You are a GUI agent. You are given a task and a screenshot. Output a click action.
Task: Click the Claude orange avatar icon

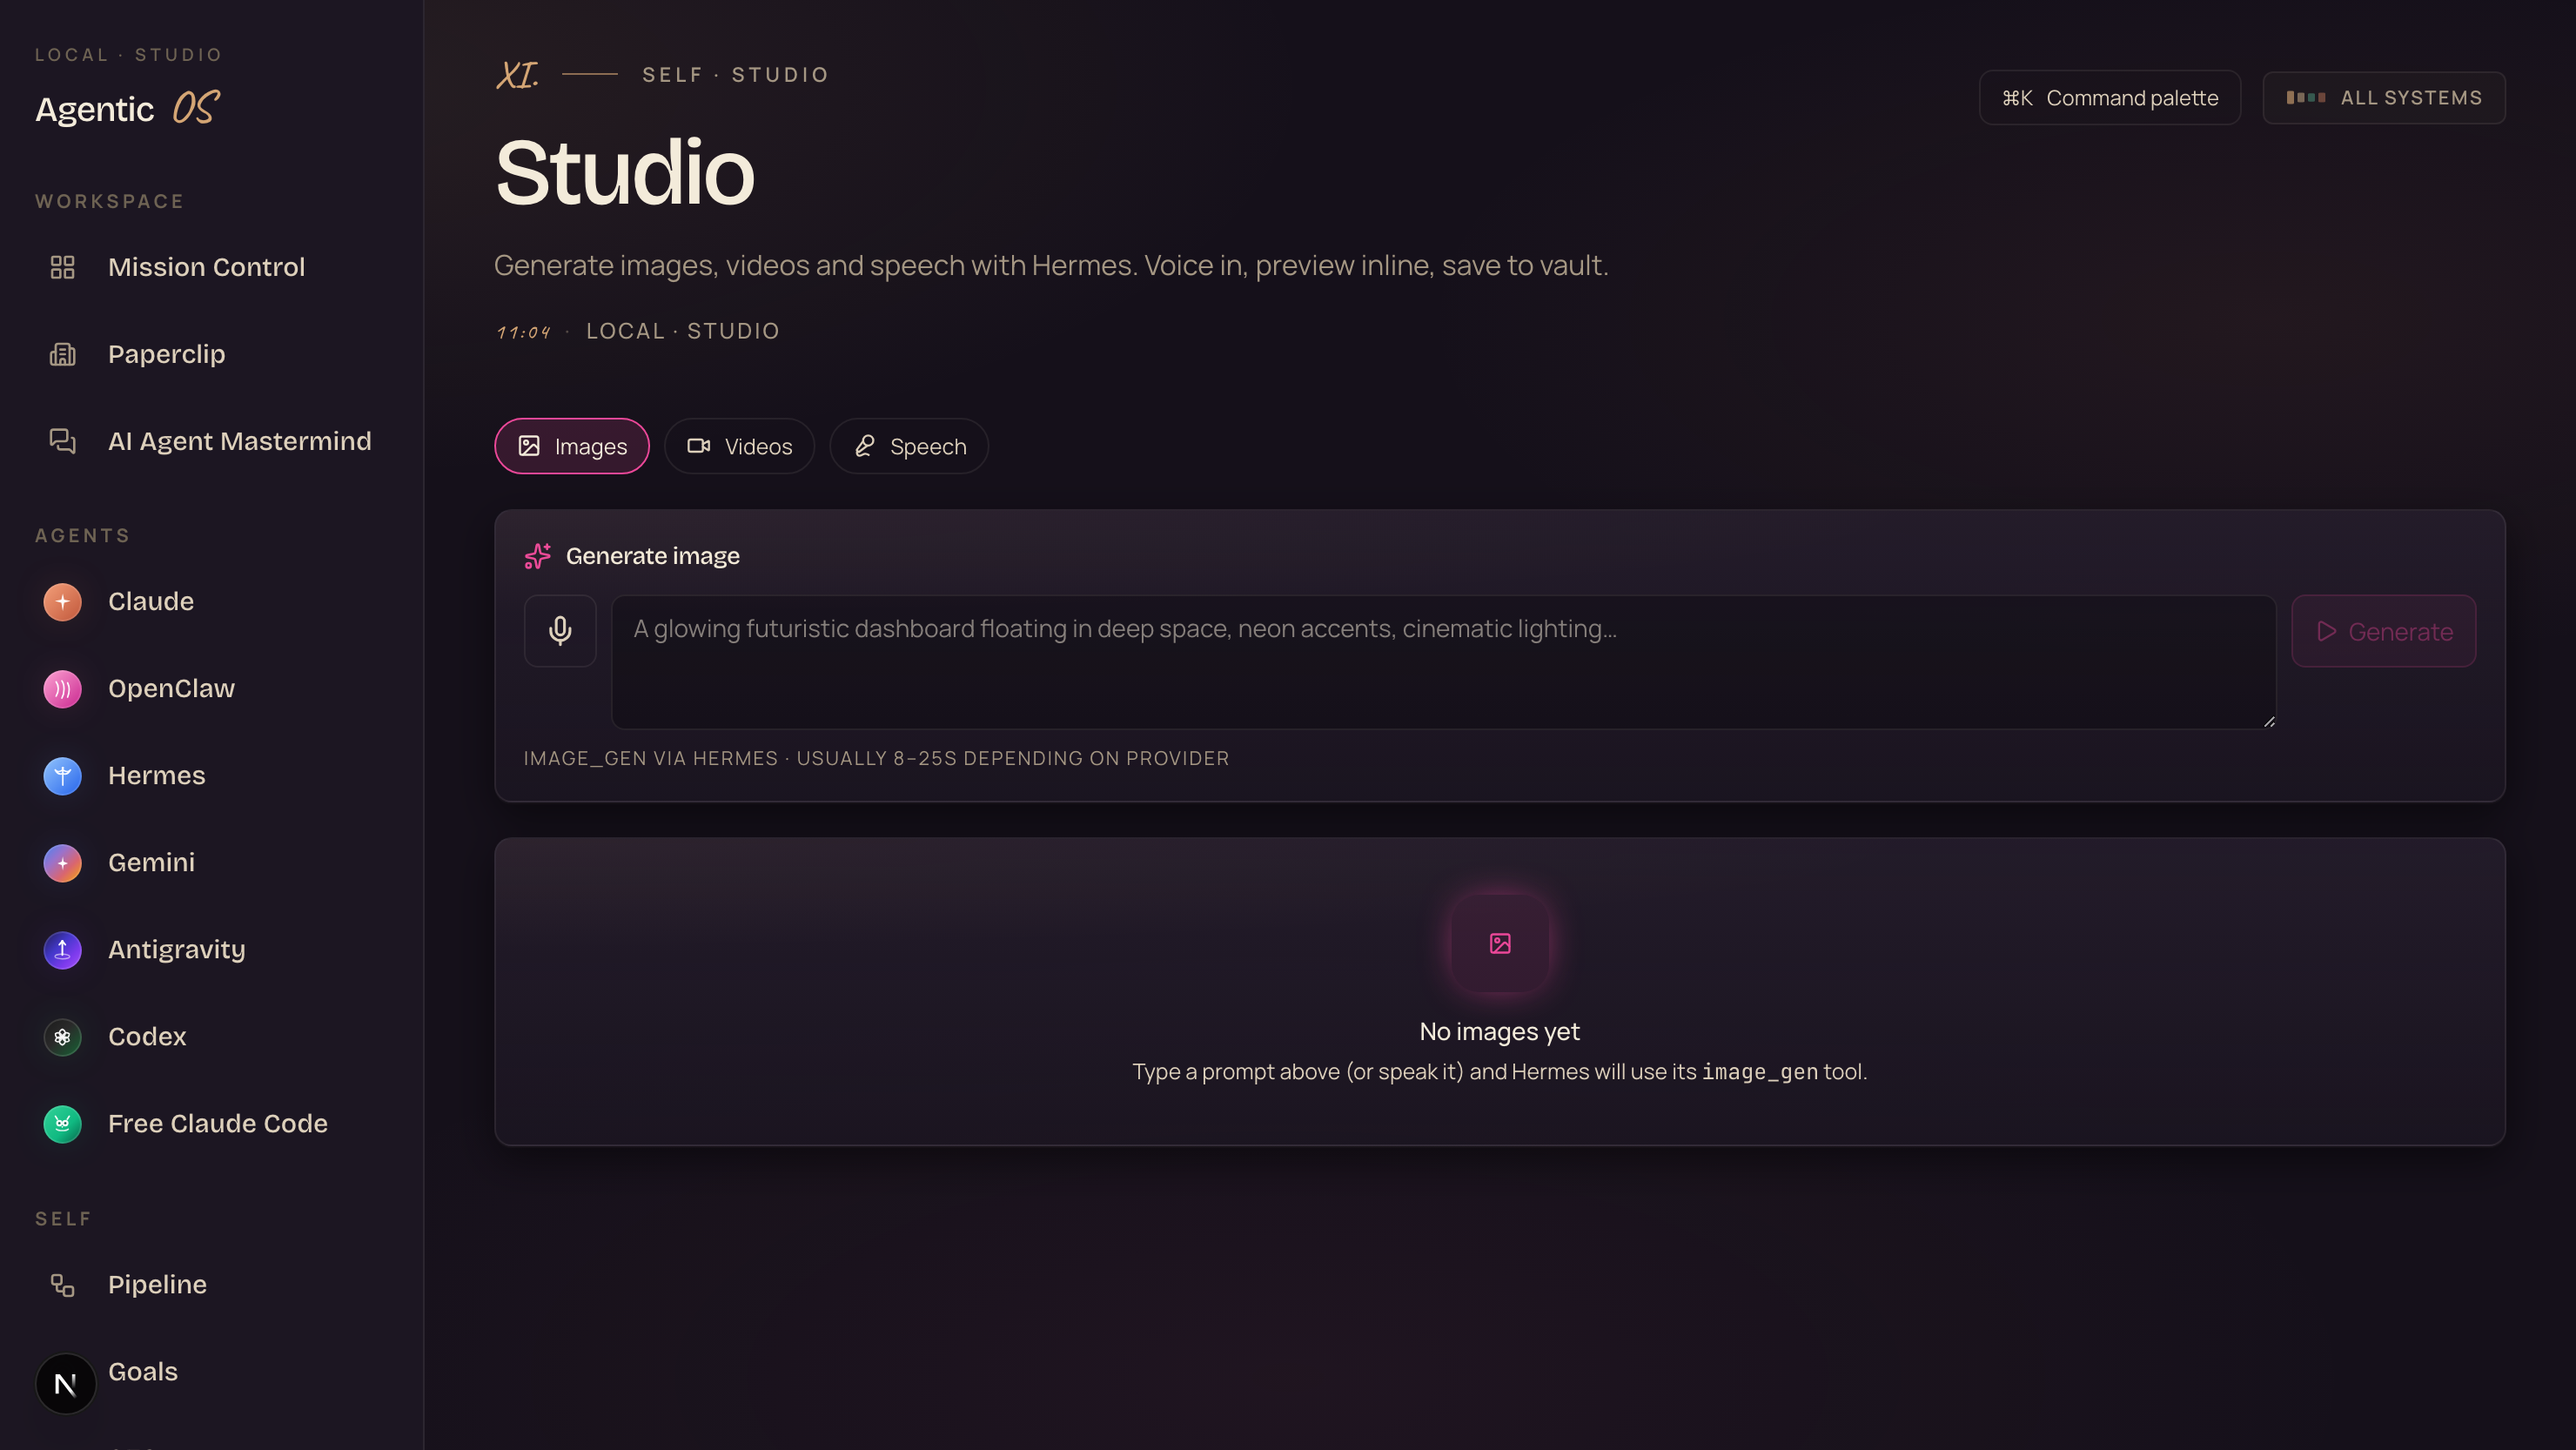[62, 602]
